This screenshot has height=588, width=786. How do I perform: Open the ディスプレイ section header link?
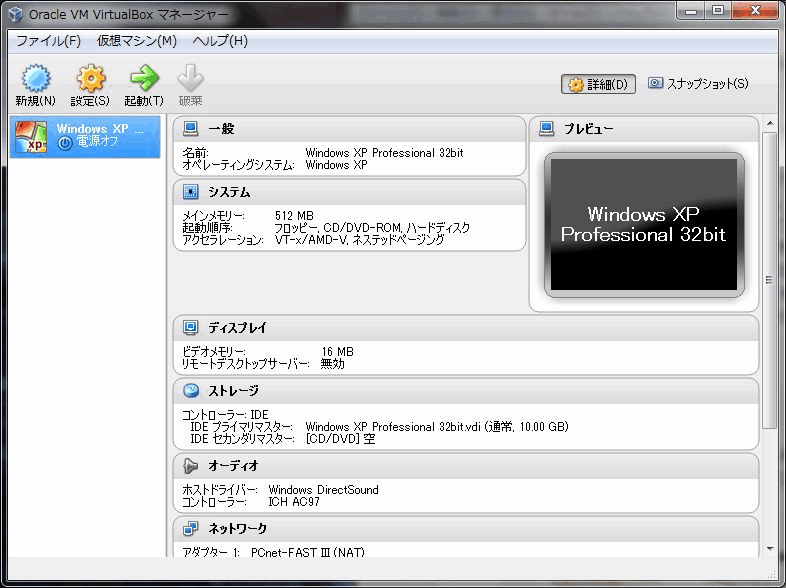(237, 328)
